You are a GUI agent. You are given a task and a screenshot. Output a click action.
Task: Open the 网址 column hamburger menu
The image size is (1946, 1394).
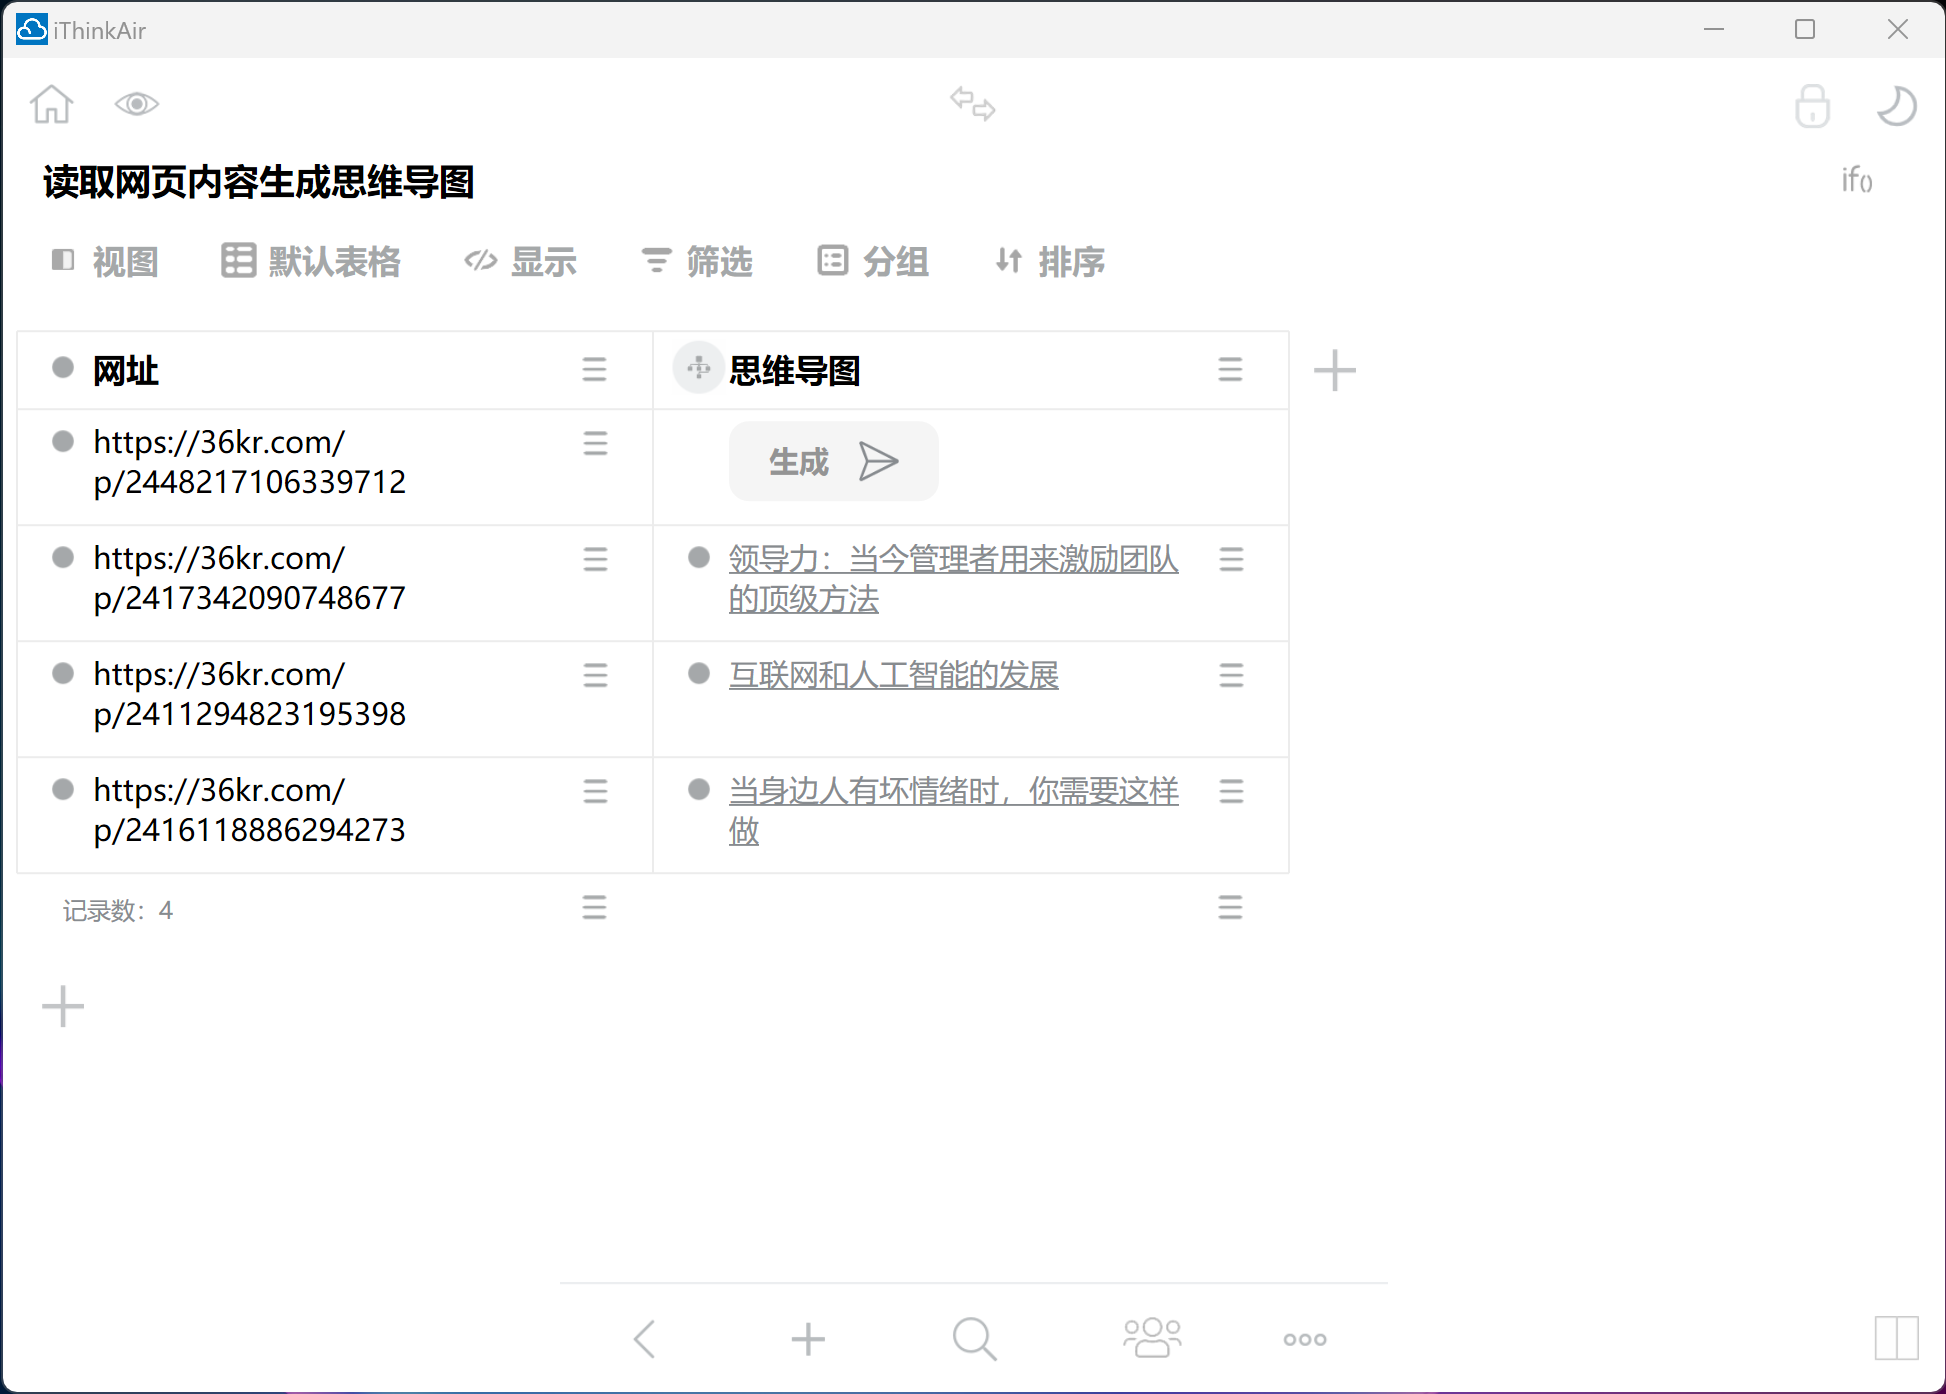(594, 370)
